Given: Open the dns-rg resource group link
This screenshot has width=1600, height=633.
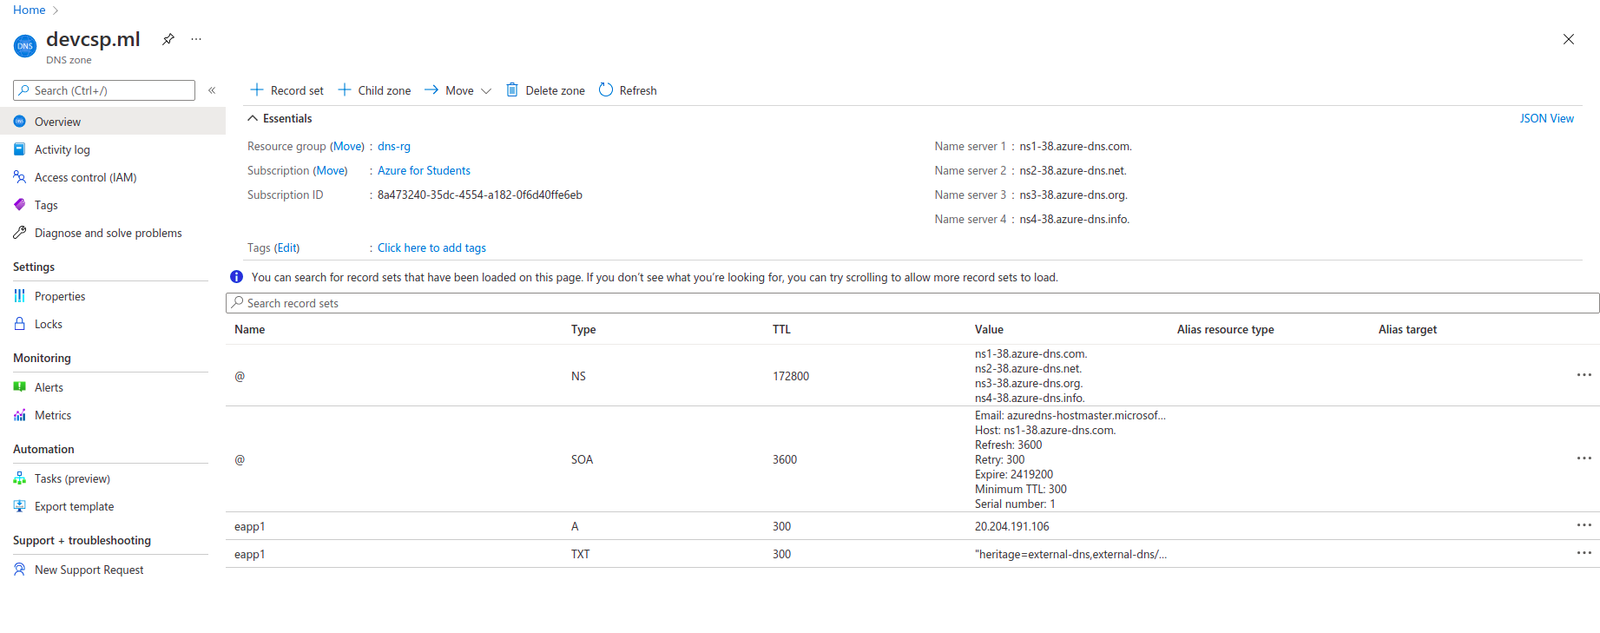Looking at the screenshot, I should (394, 146).
